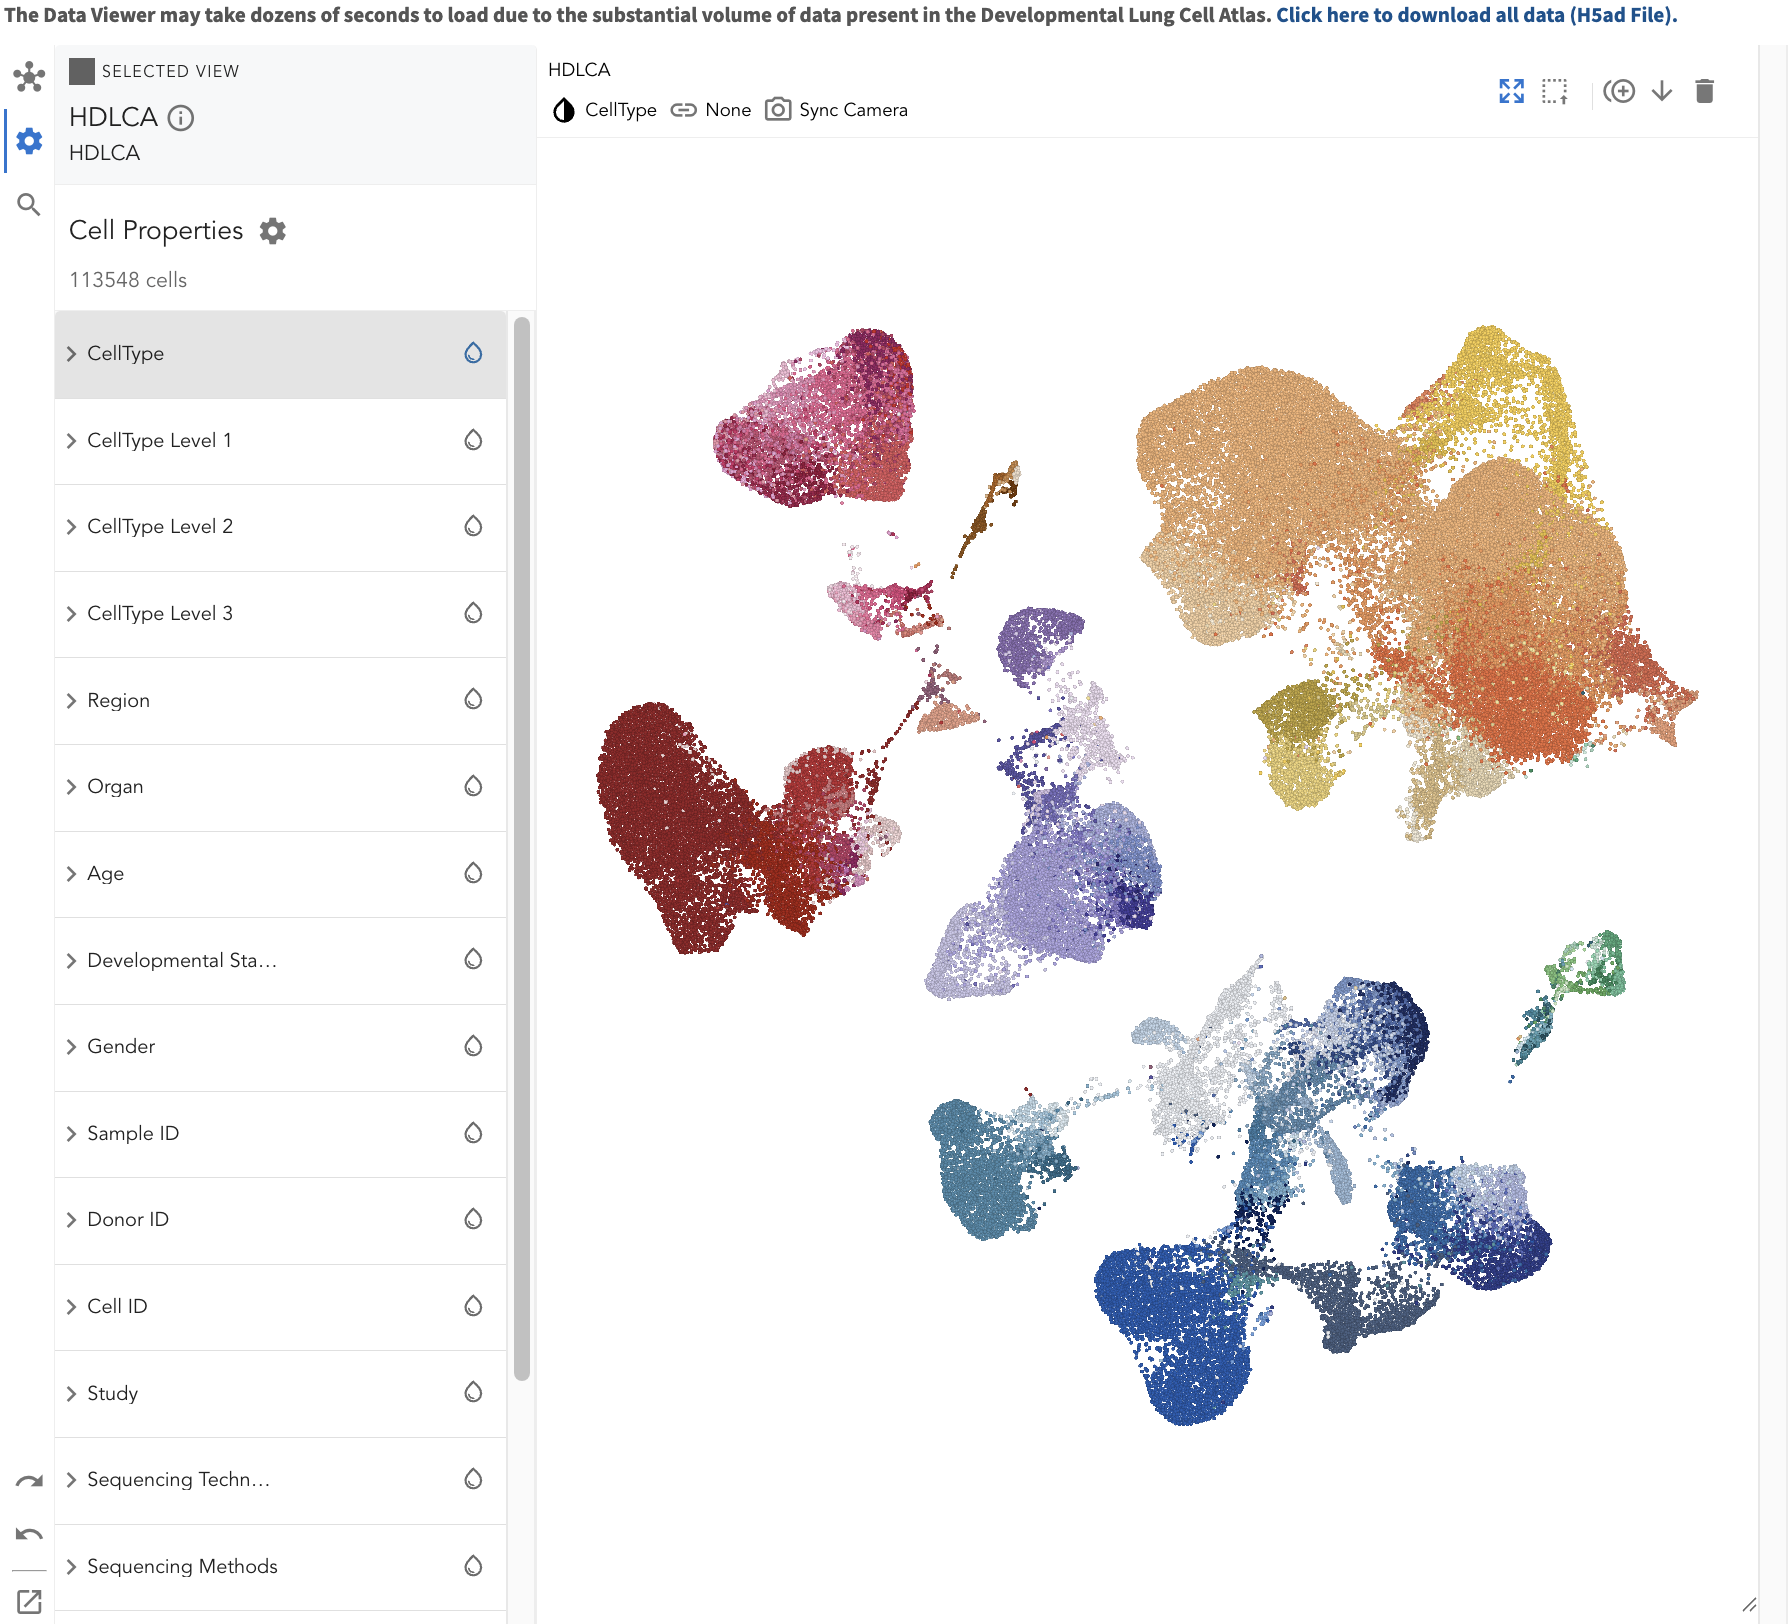Toggle color-by droplet for Region

click(473, 700)
